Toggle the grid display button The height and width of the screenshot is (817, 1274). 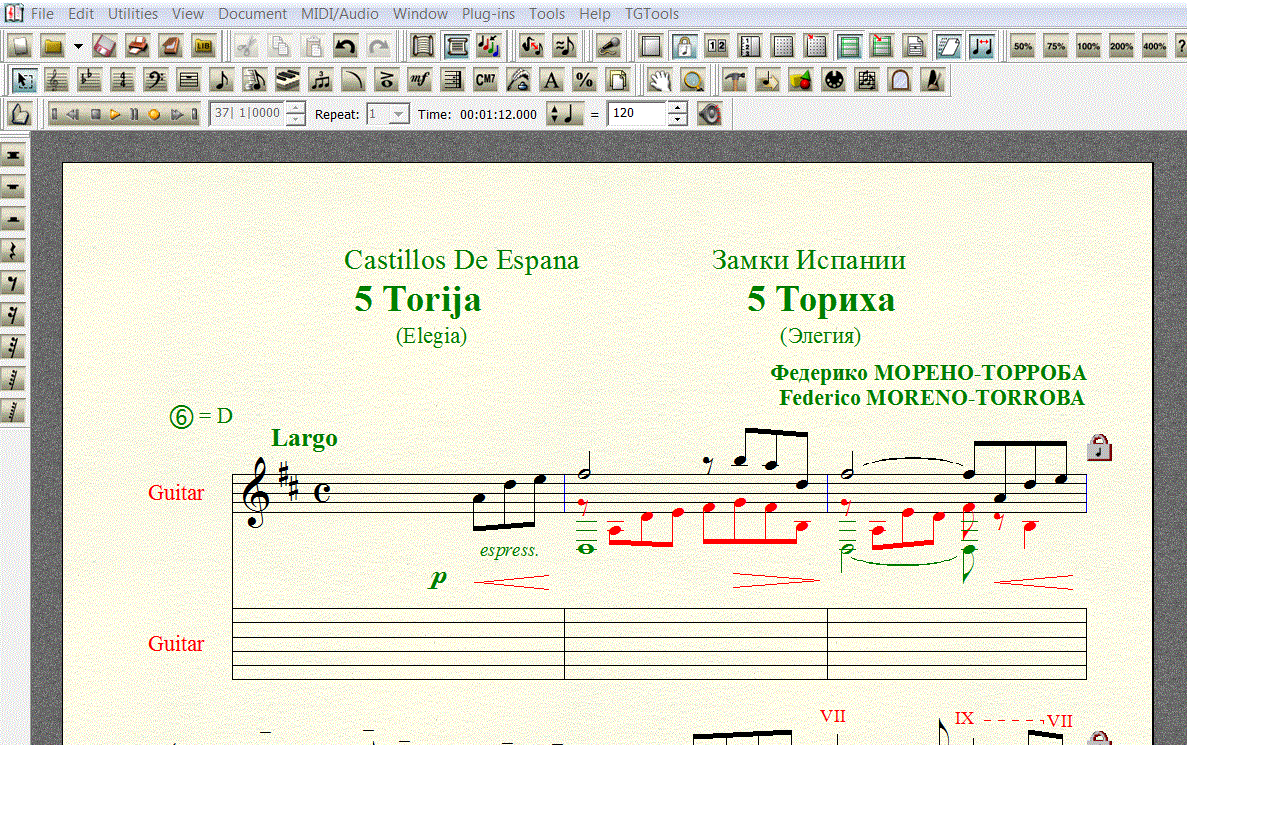pyautogui.click(x=783, y=46)
